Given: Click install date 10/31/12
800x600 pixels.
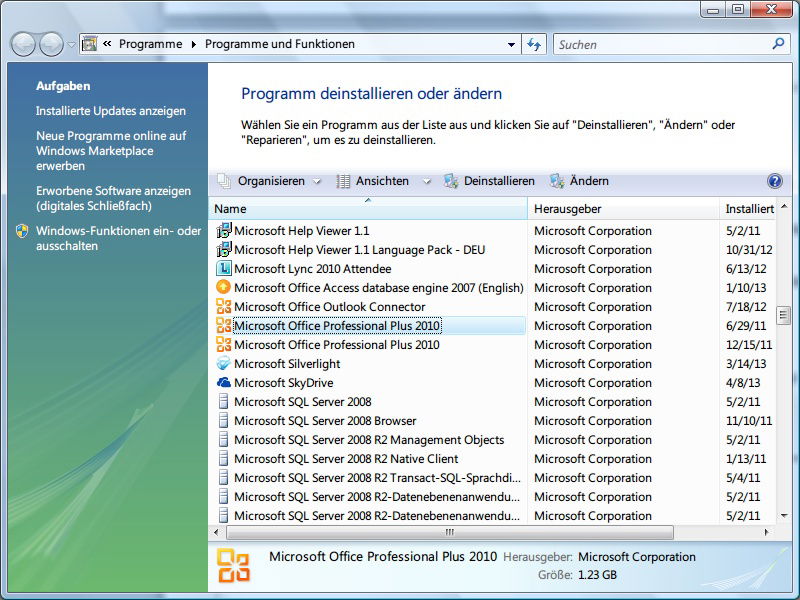Looking at the screenshot, I should pos(749,250).
